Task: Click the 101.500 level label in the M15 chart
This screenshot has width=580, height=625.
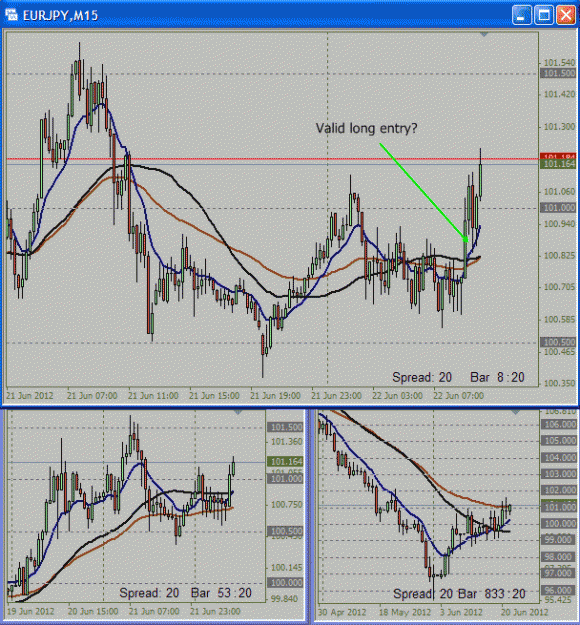Action: pyautogui.click(x=558, y=74)
